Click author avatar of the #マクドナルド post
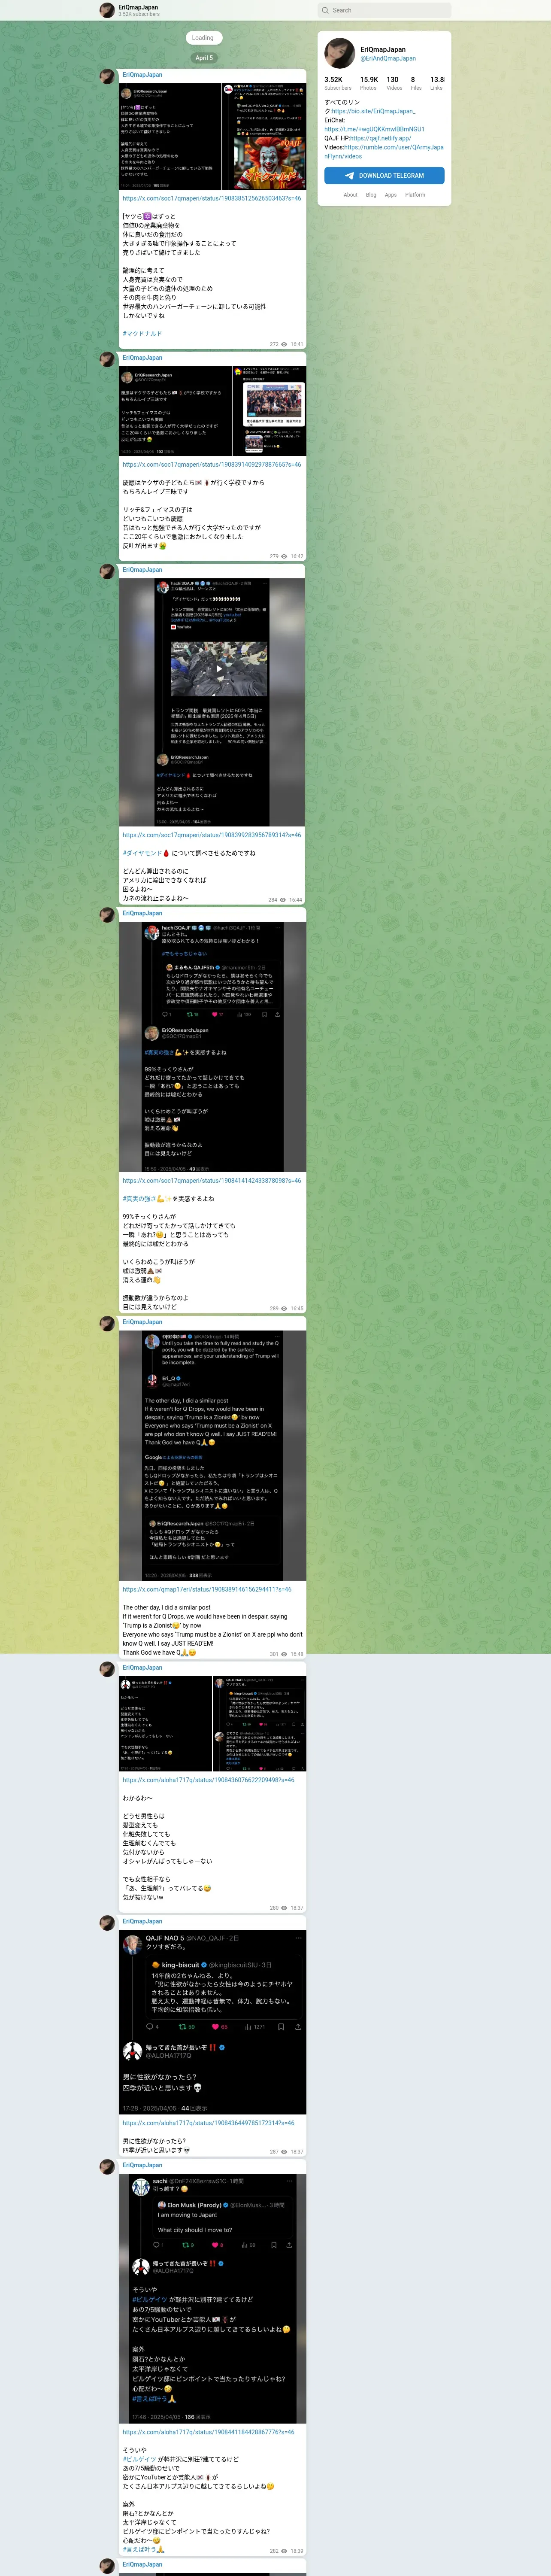551x2576 pixels. 107,76
